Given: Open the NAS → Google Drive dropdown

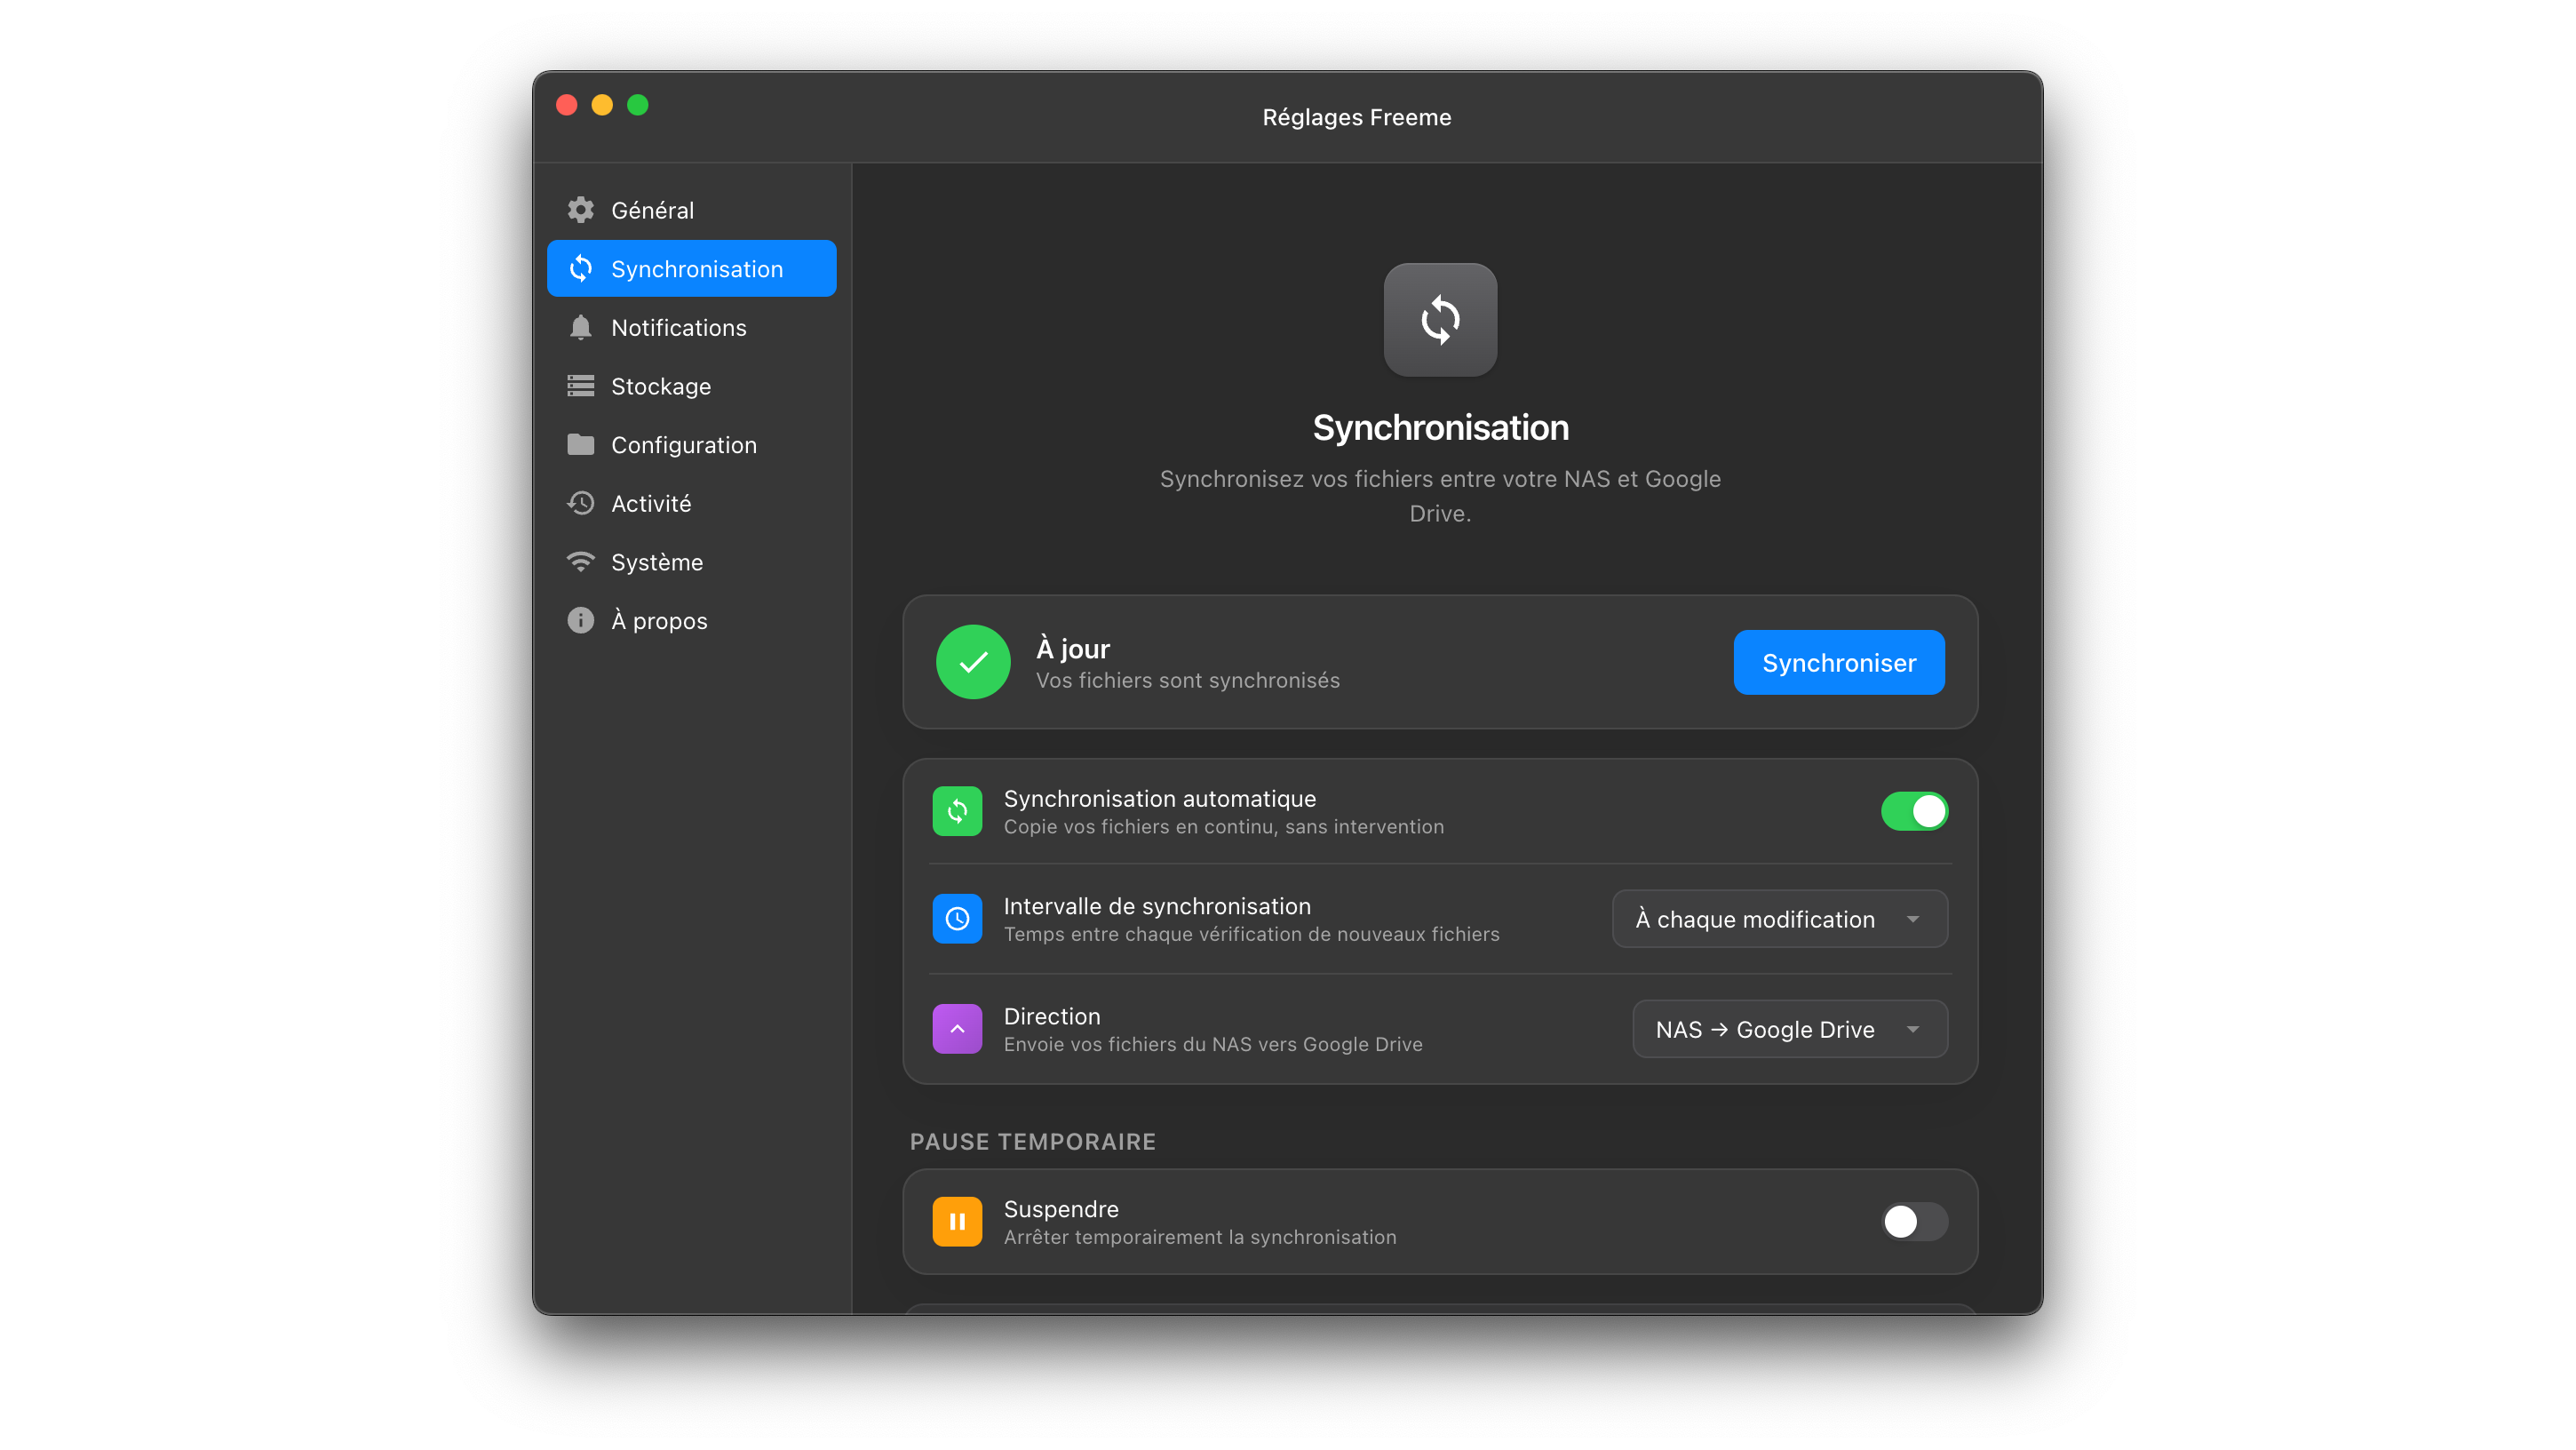Looking at the screenshot, I should click(x=1790, y=1029).
